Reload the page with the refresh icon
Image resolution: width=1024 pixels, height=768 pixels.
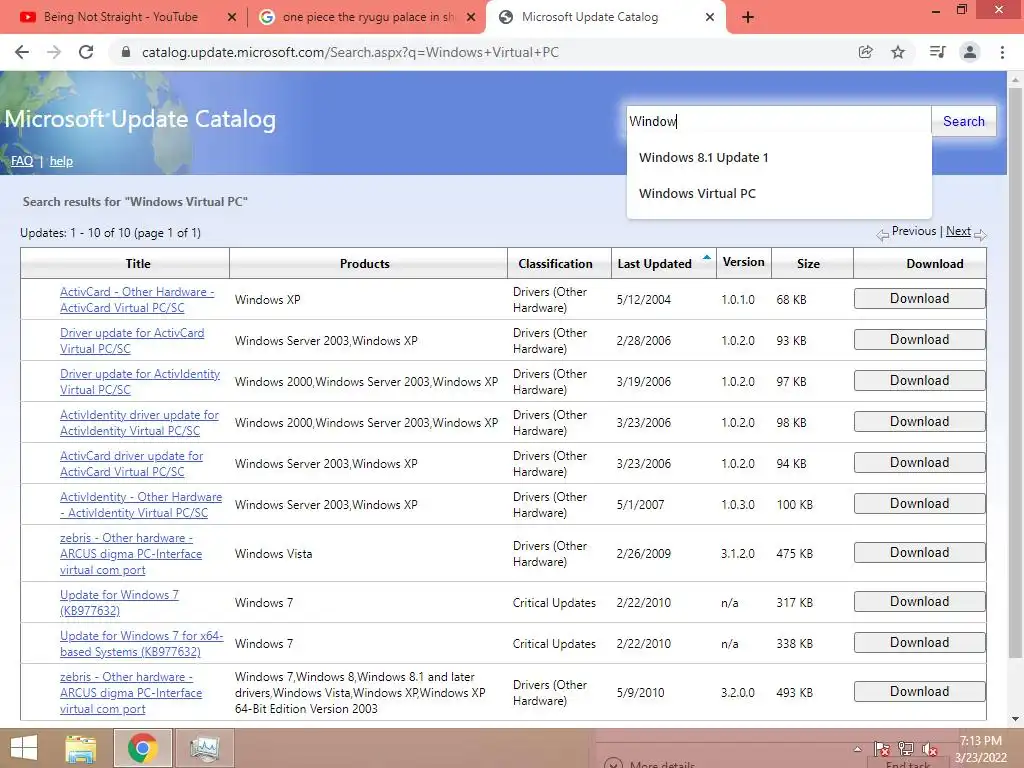(86, 52)
